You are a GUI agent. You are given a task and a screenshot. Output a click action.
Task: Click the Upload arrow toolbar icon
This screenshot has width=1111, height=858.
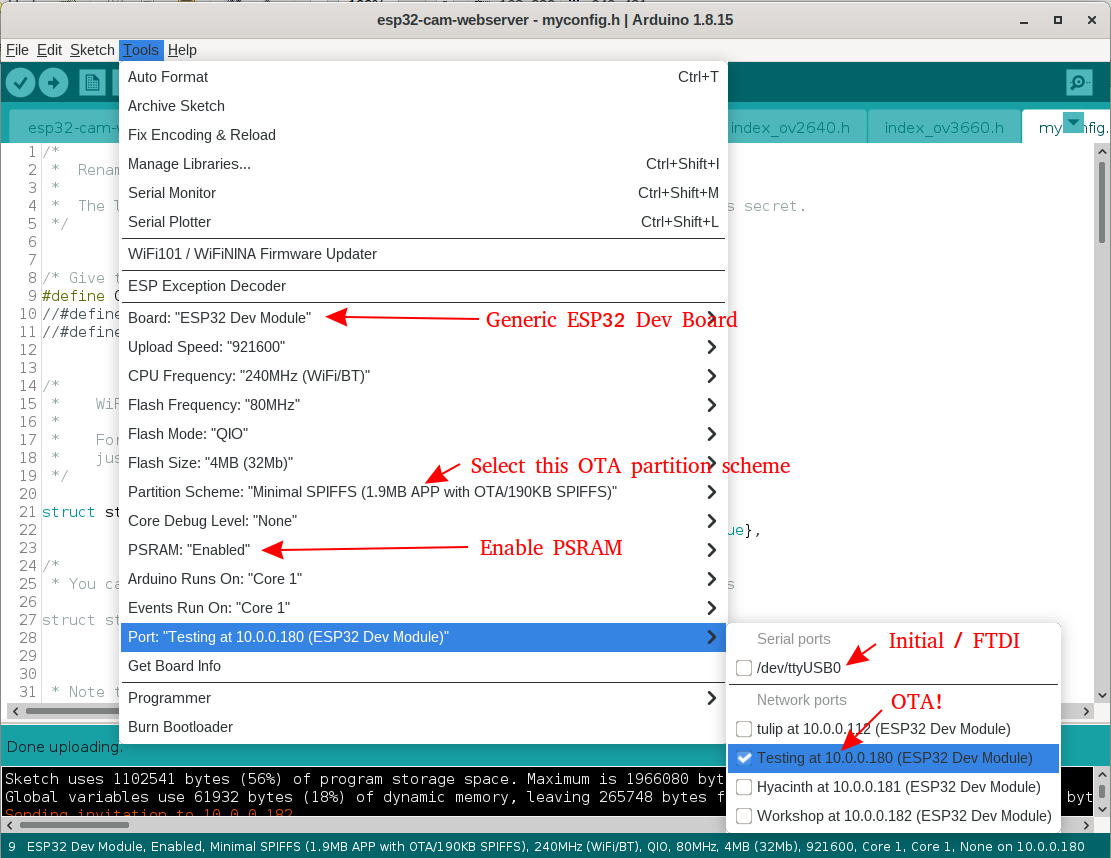click(53, 83)
